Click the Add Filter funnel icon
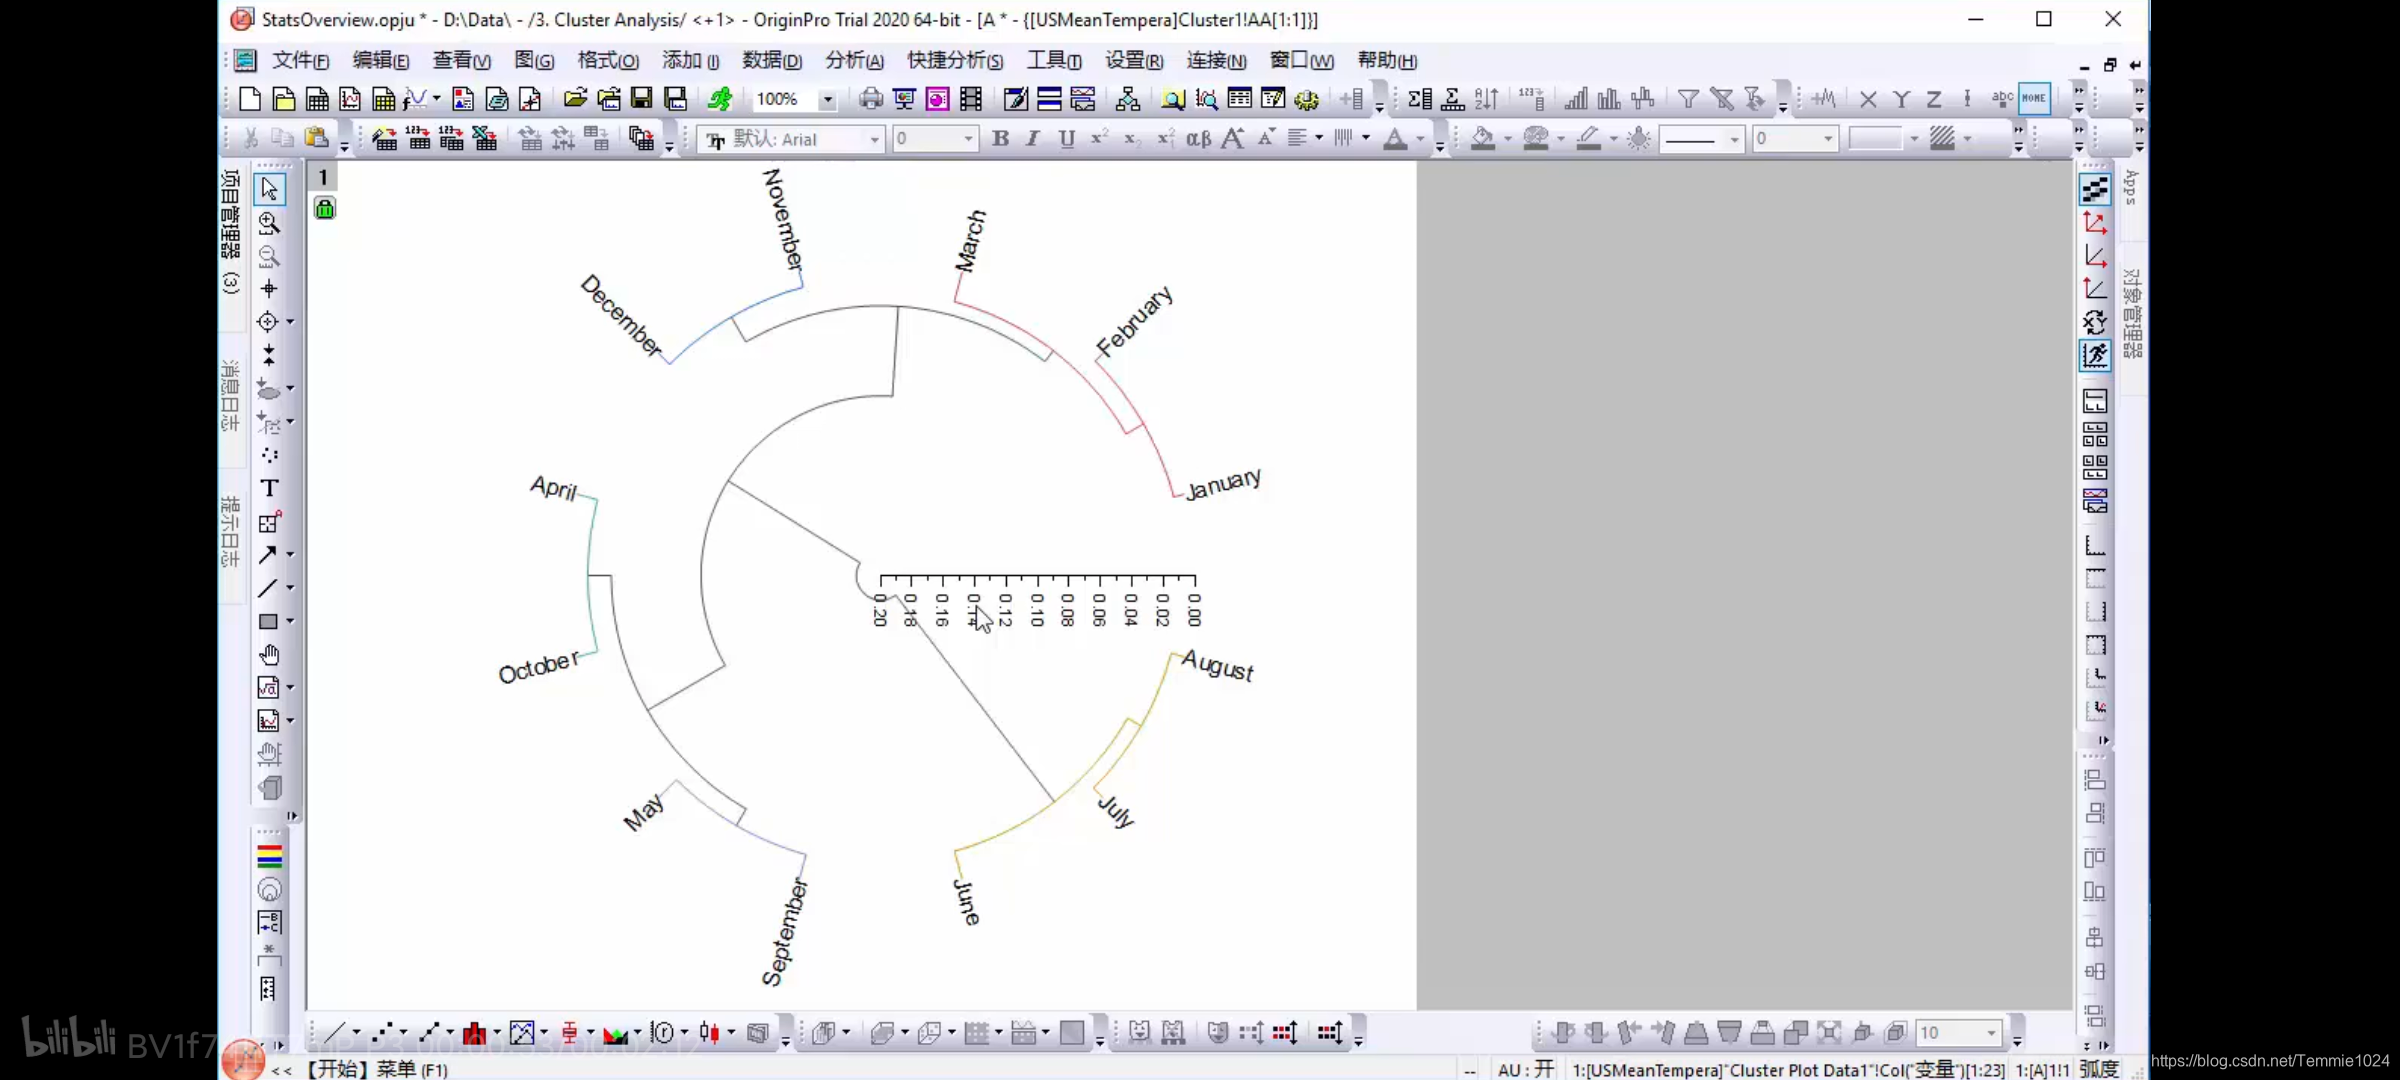Screen dimensions: 2400x1080 [1688, 99]
